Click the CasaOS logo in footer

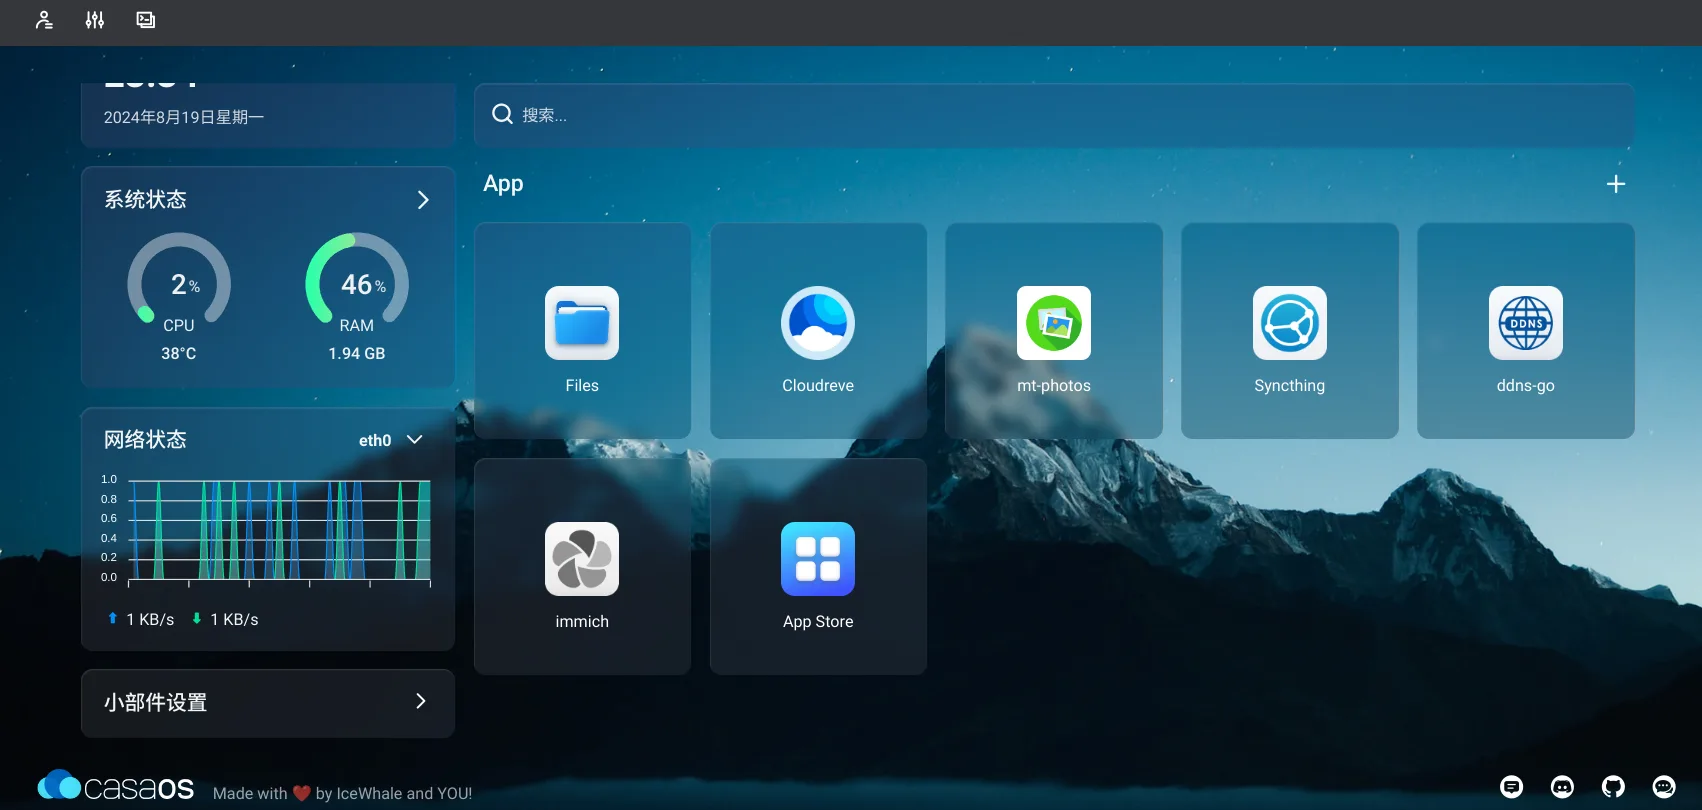point(116,787)
